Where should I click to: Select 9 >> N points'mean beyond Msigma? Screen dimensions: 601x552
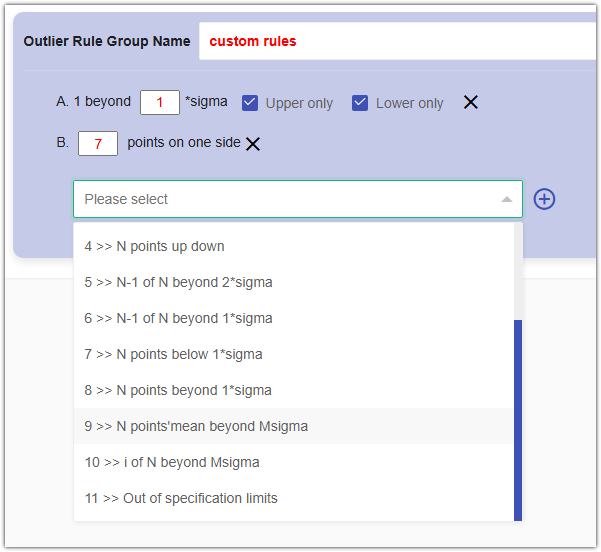coord(196,426)
